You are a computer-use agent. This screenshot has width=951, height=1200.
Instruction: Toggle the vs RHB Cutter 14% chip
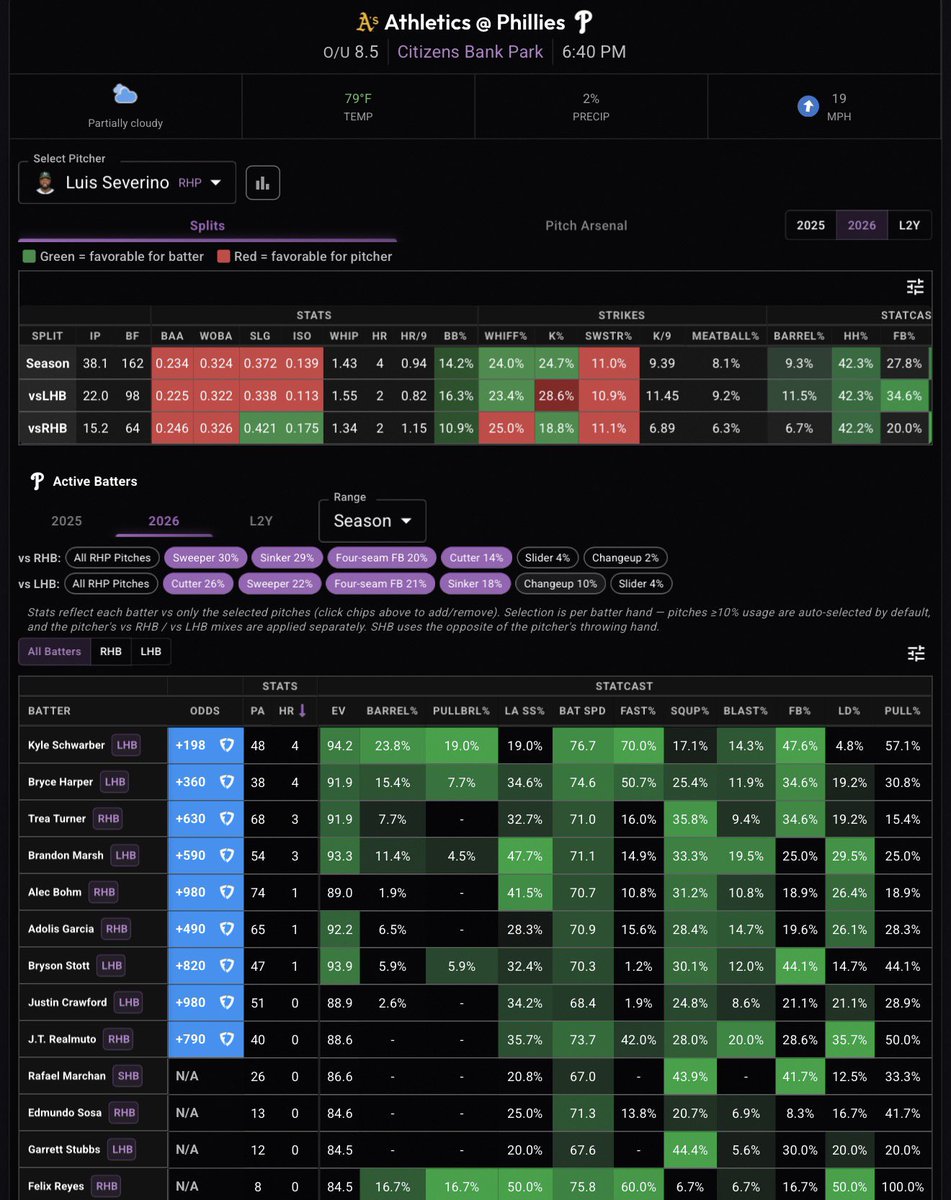(x=477, y=558)
